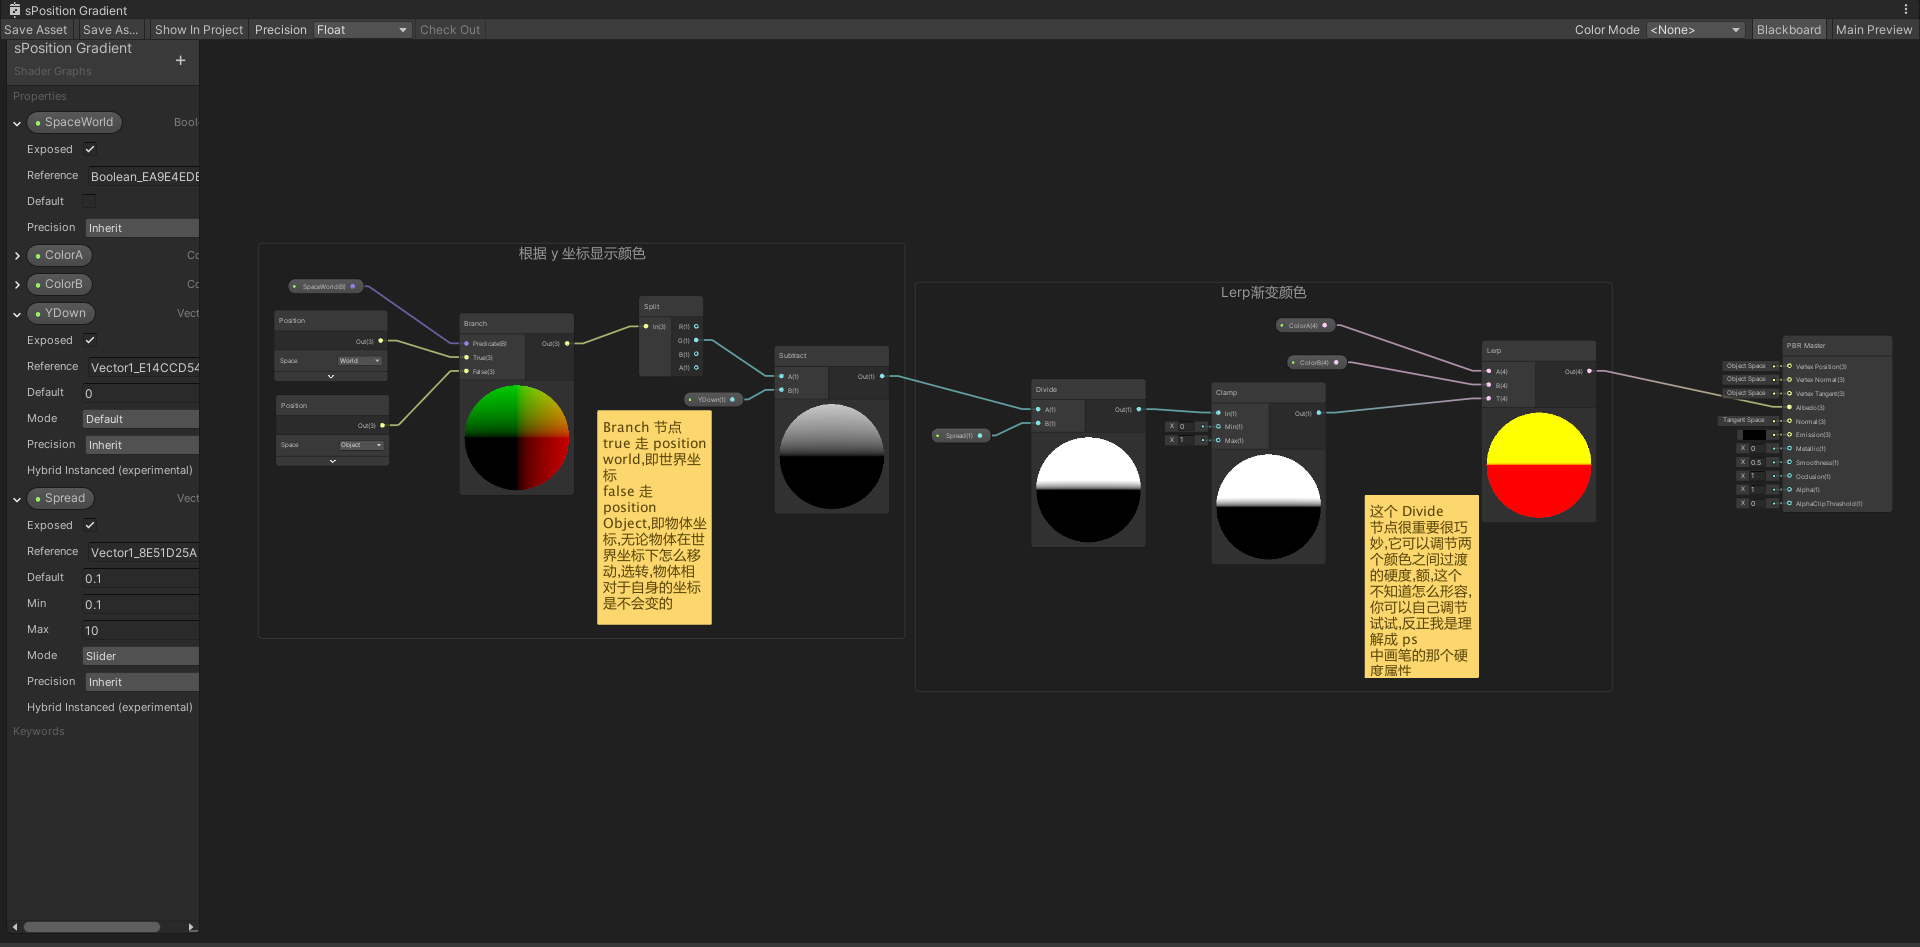Viewport: 1920px width, 947px height.
Task: Open the Space dropdown on the Position node
Action: pyautogui.click(x=360, y=361)
